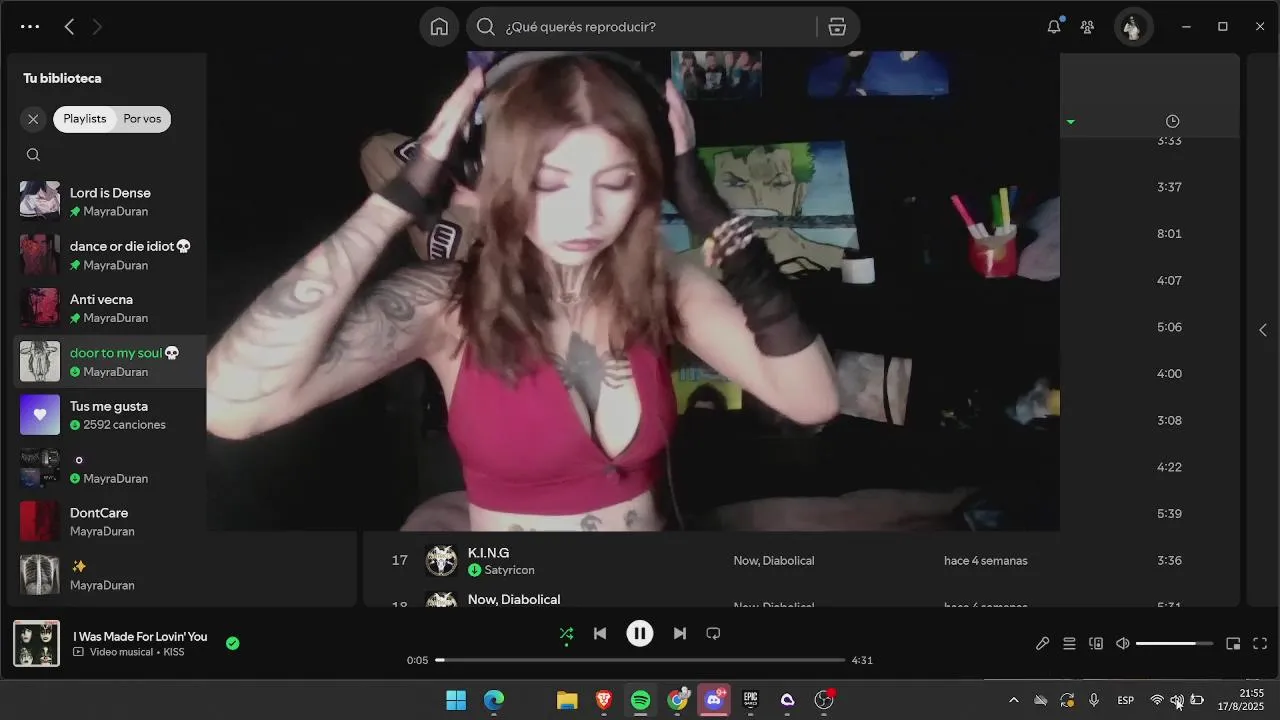Sort tracks by duration clock icon
1280x720 pixels.
[1172, 121]
